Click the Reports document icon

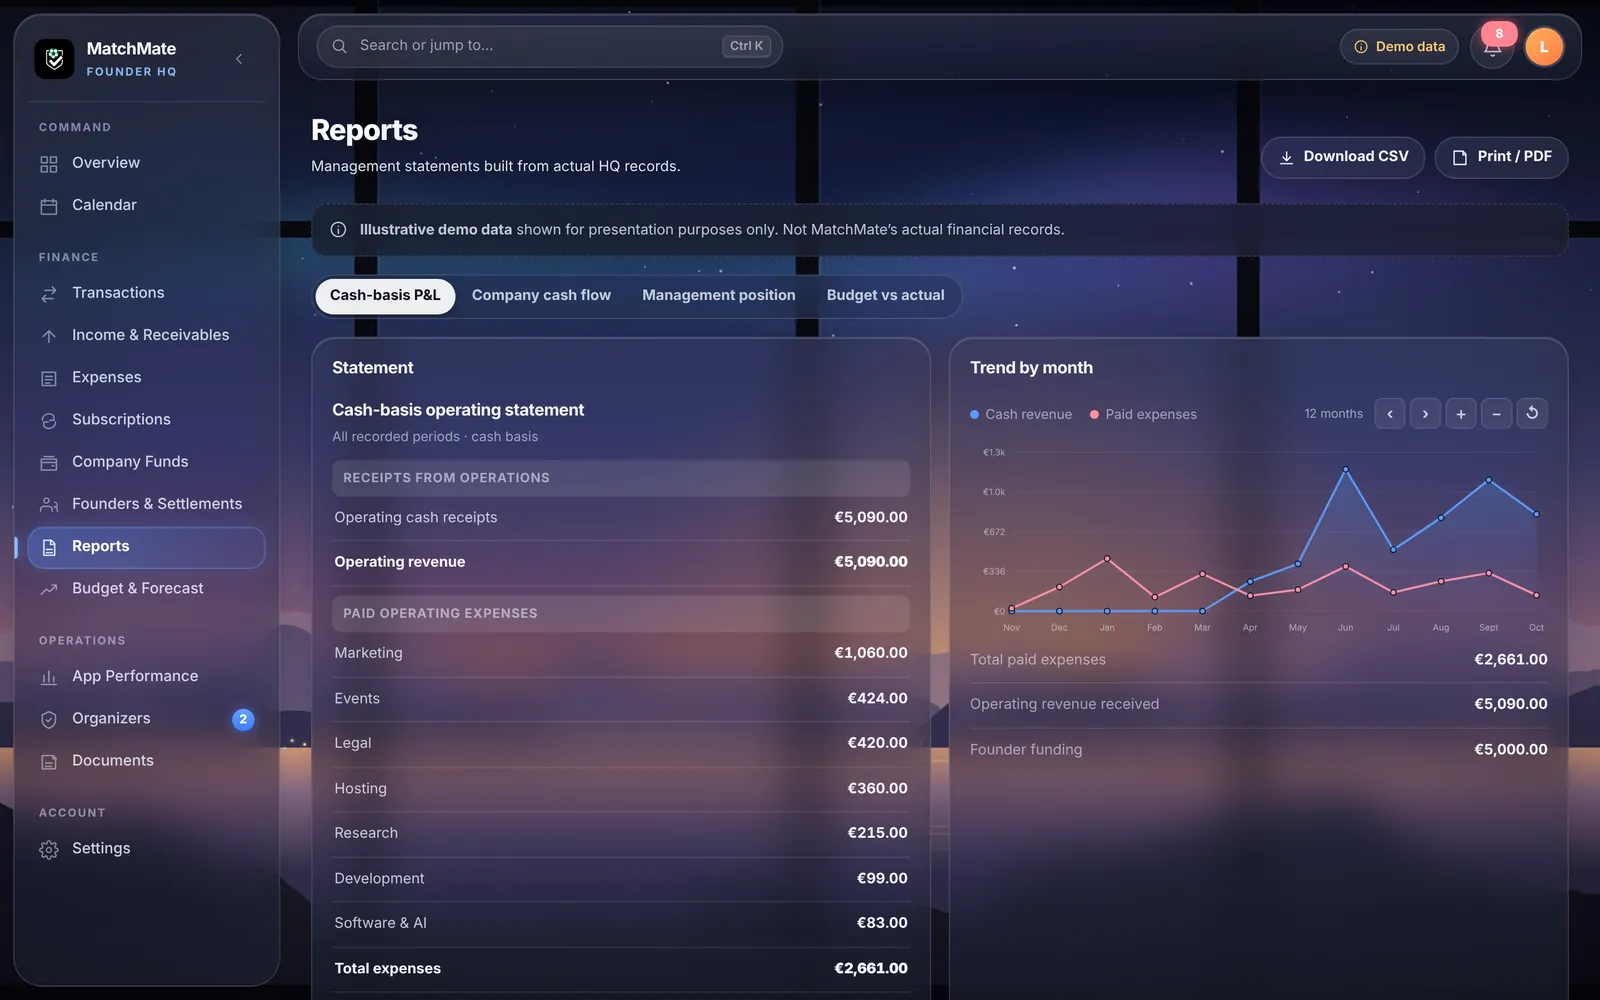pyautogui.click(x=49, y=547)
